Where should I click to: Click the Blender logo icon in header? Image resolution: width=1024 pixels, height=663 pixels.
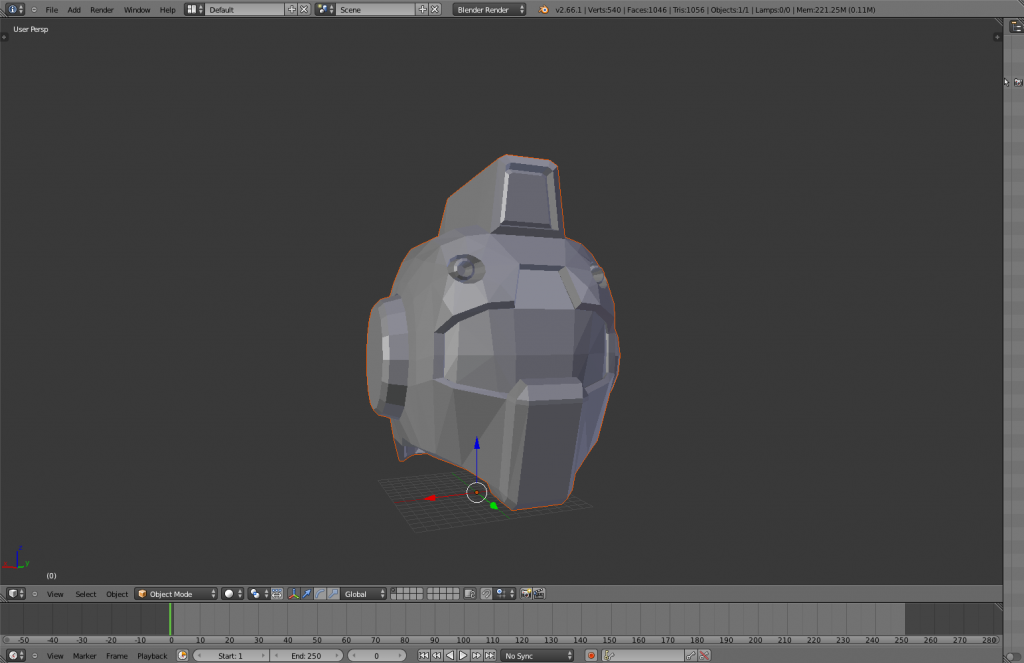[543, 9]
